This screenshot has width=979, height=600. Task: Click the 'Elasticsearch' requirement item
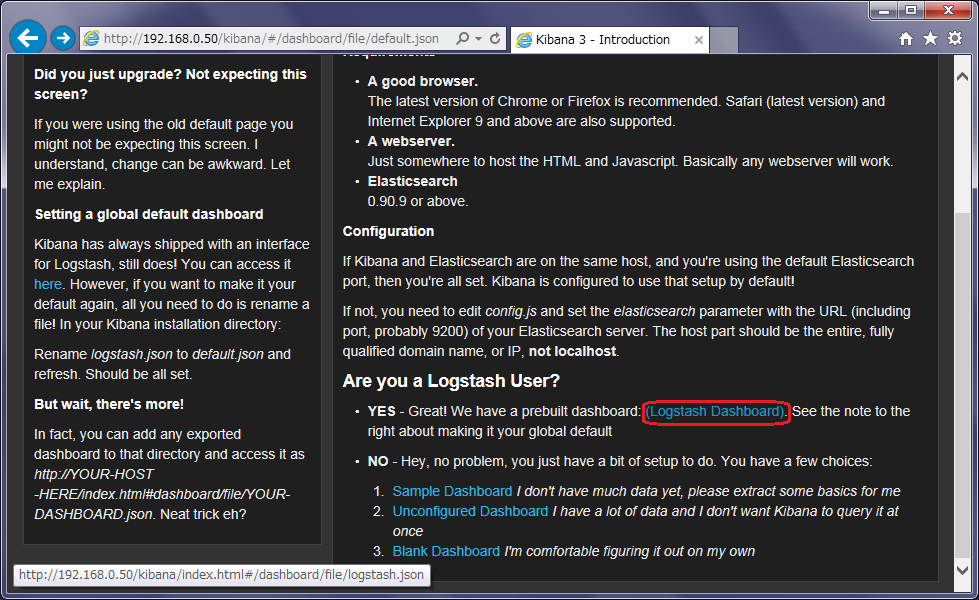[x=413, y=182]
